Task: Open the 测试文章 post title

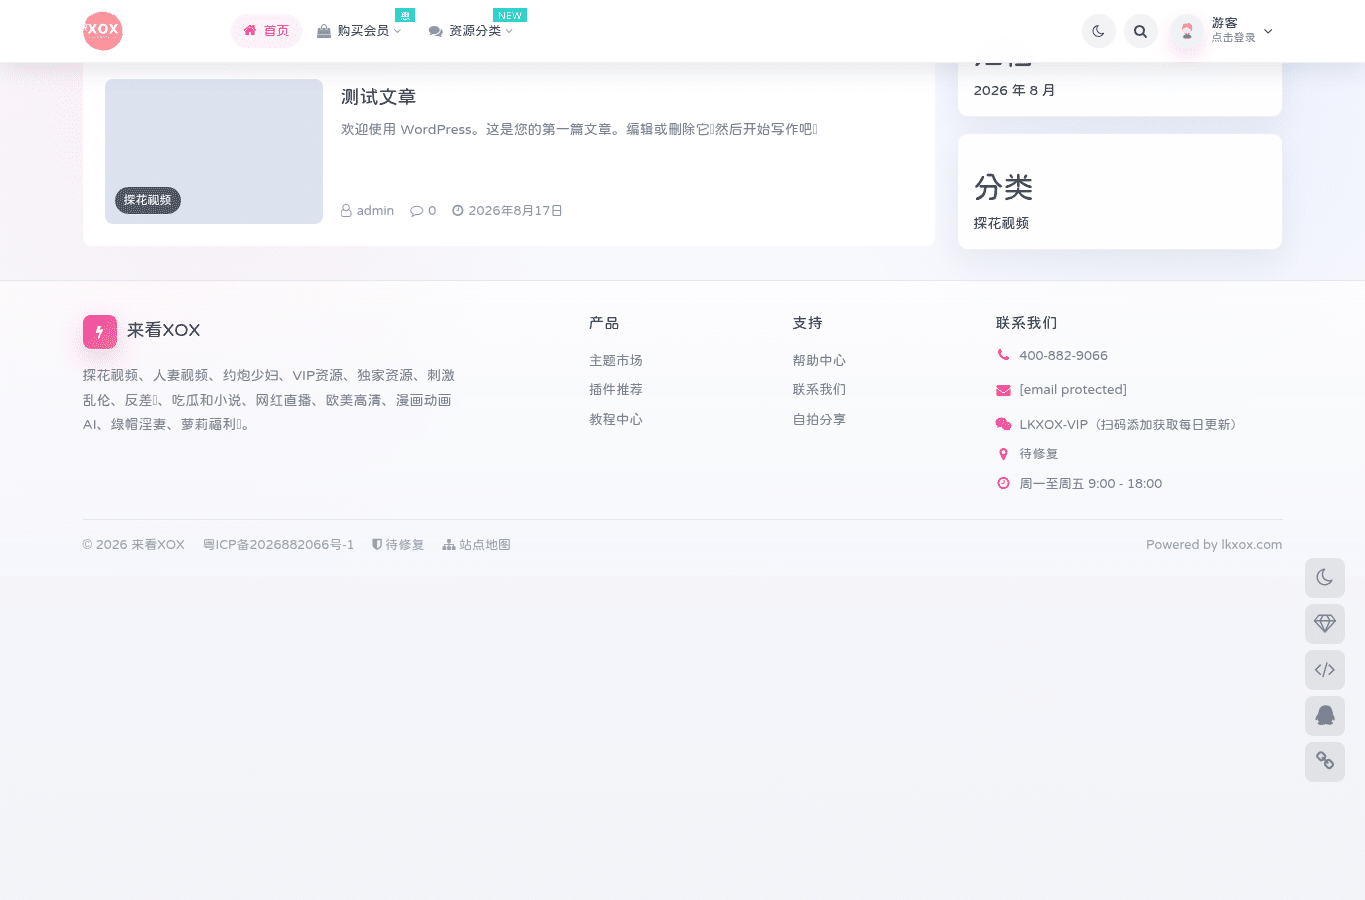Action: (x=378, y=97)
